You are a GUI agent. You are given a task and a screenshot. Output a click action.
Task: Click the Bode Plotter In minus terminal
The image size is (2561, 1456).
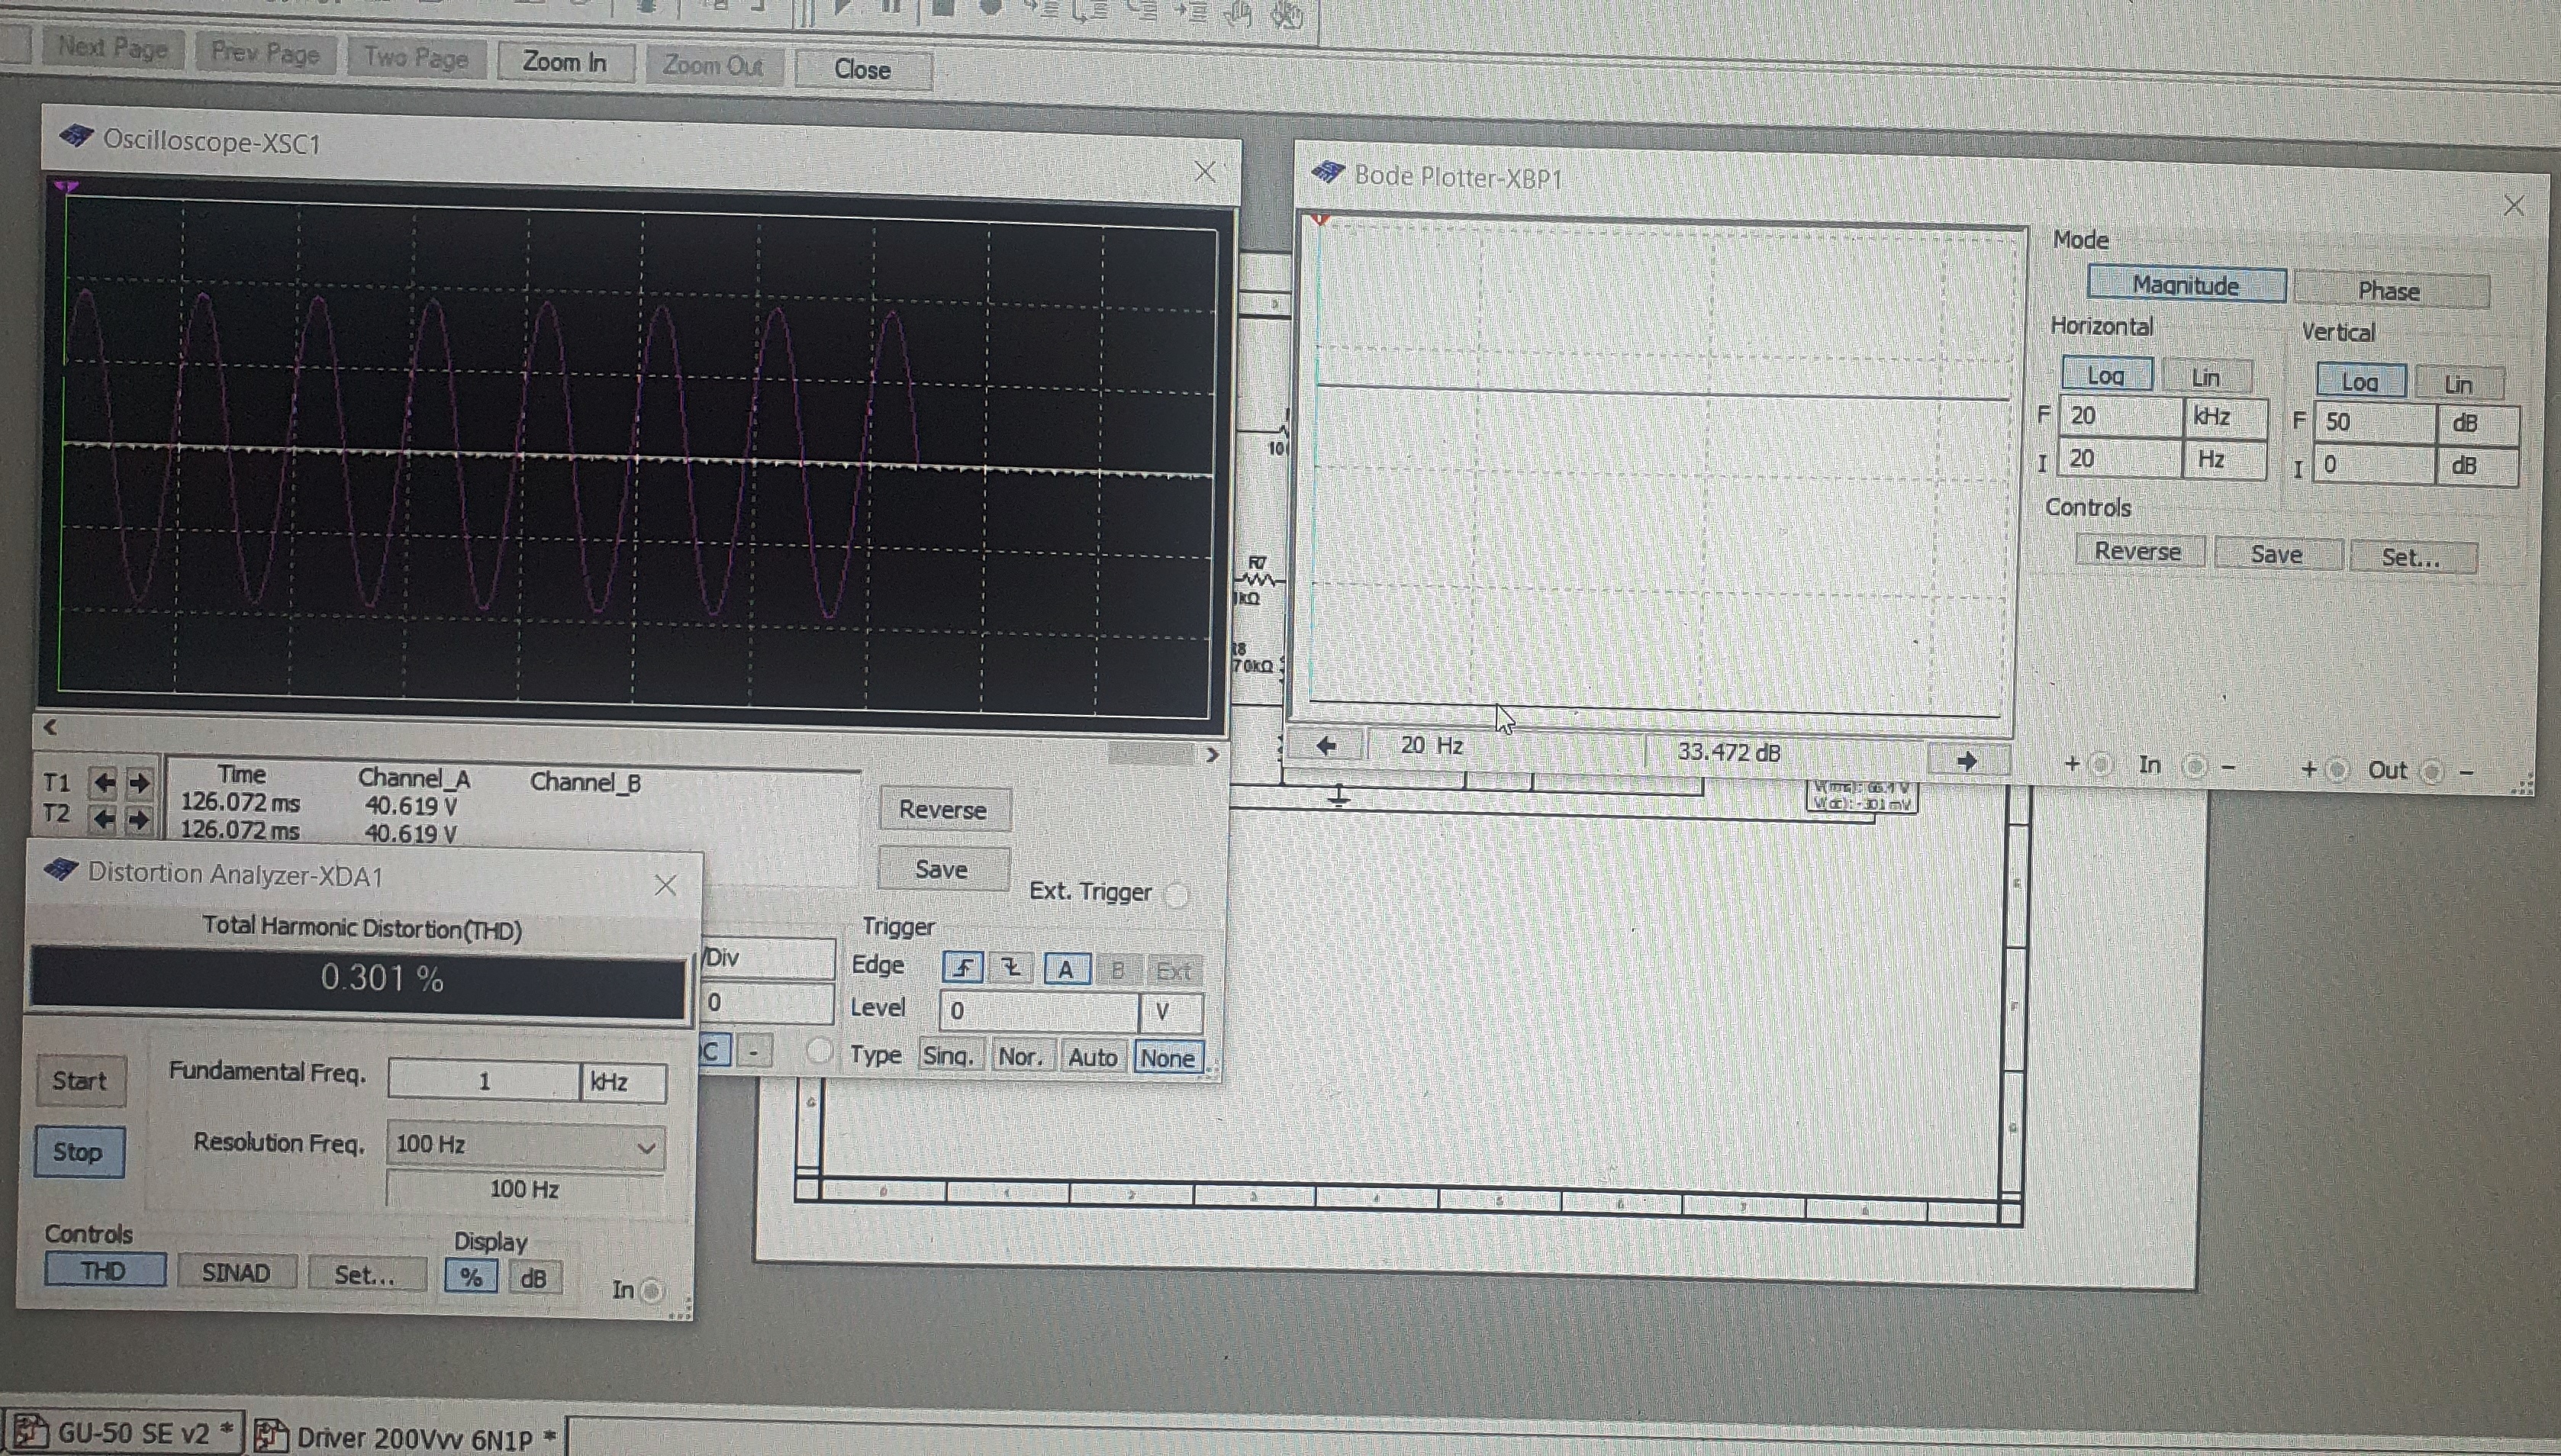[2194, 767]
